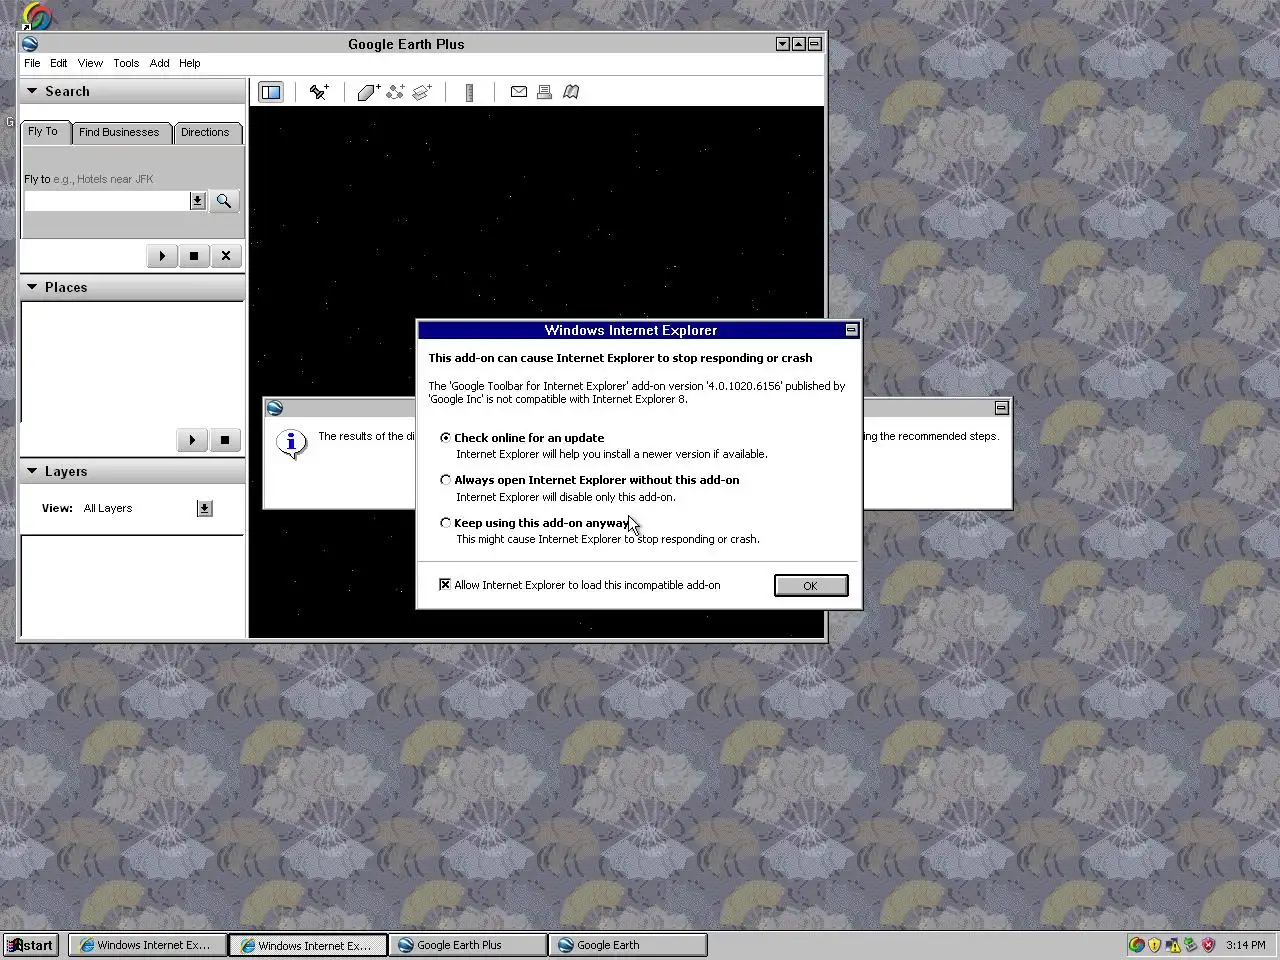Image resolution: width=1280 pixels, height=960 pixels.
Task: Click the blue information icon in the background dialog
Action: coord(291,443)
